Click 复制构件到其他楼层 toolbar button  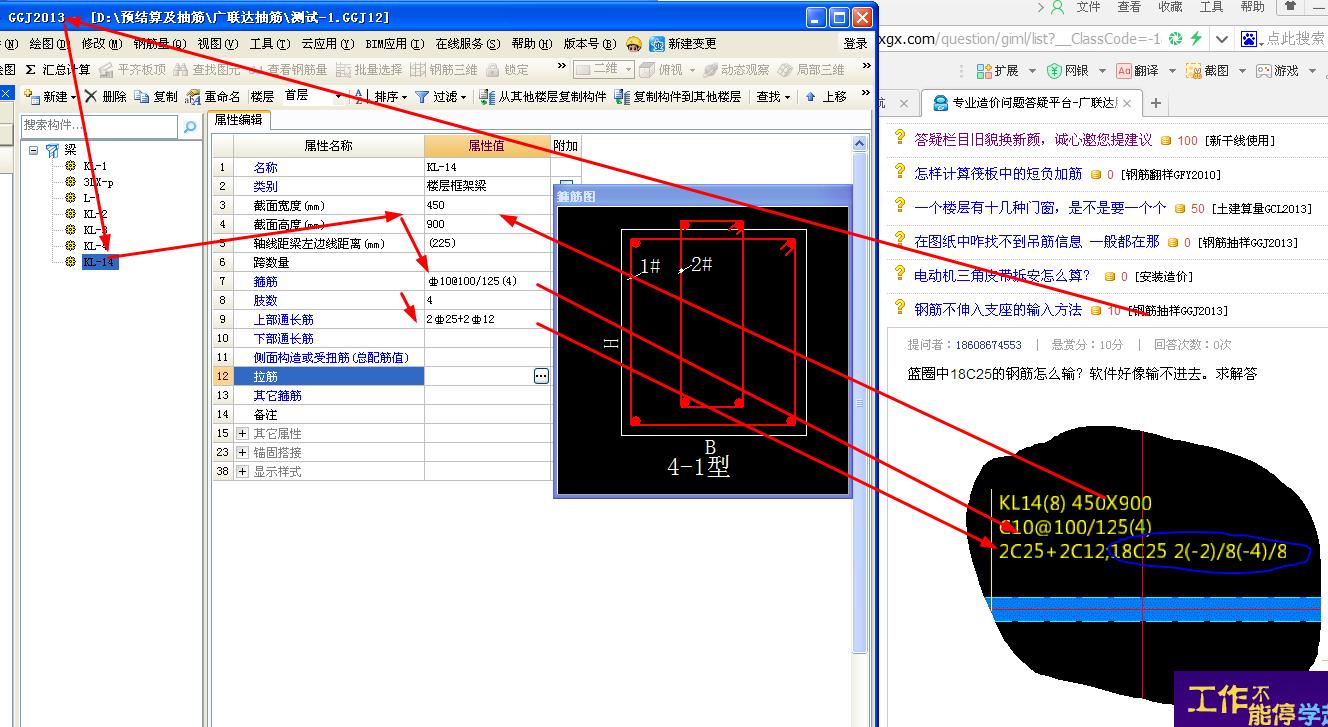tap(677, 97)
